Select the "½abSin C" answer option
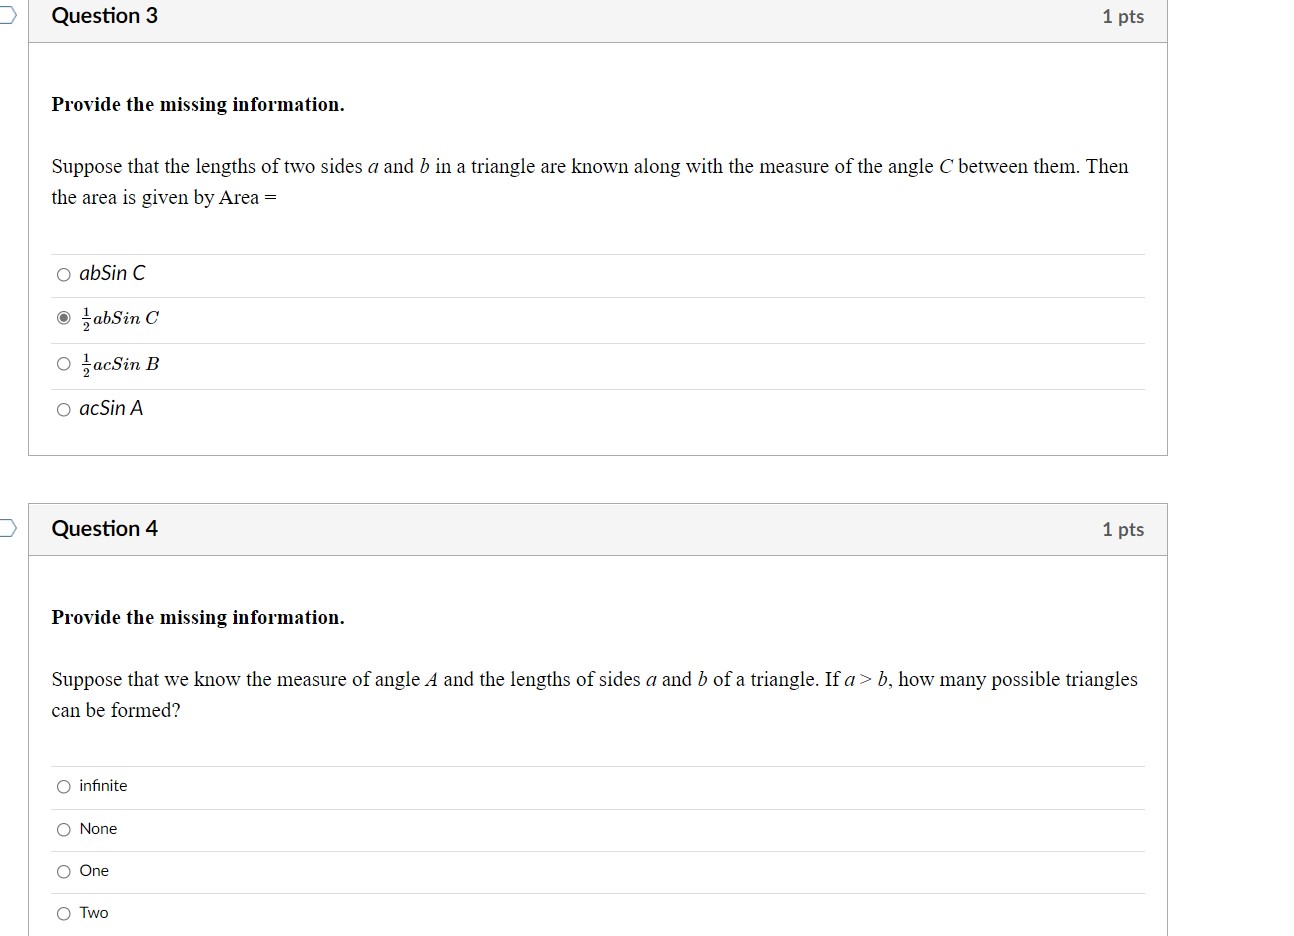This screenshot has width=1294, height=936. (119, 318)
